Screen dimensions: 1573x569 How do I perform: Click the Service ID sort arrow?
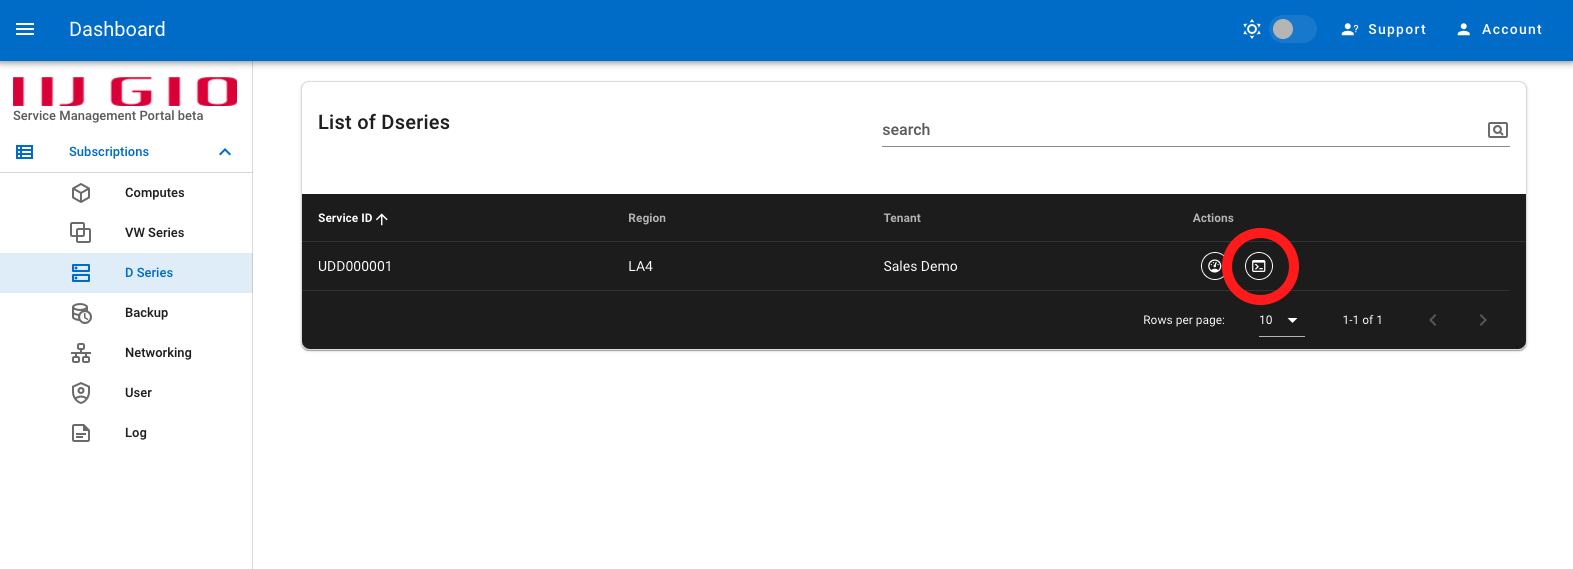point(382,218)
